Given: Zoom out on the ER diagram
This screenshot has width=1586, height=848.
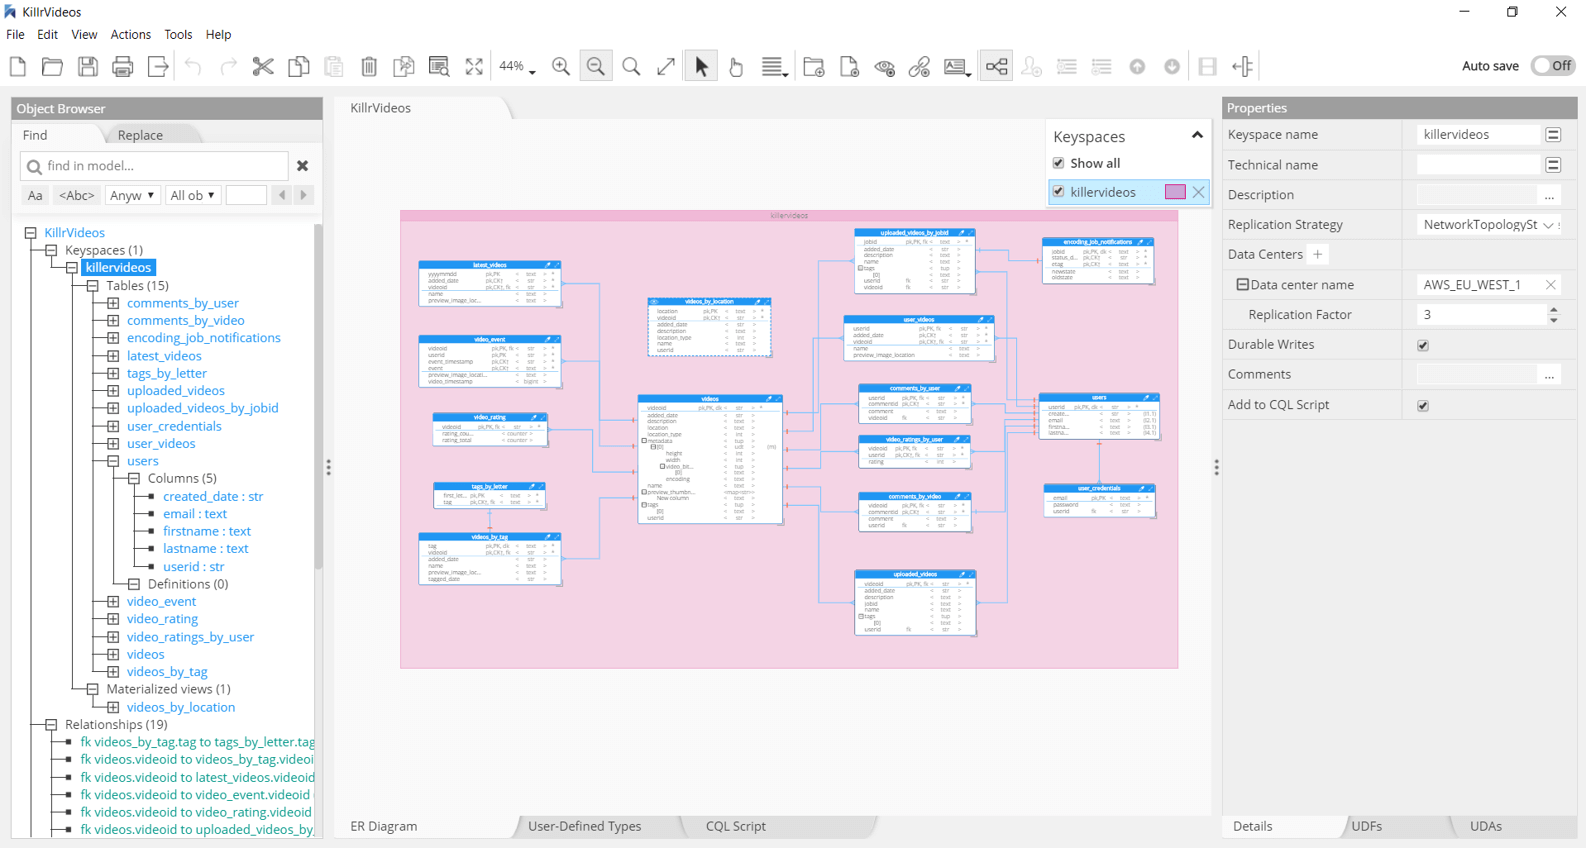Looking at the screenshot, I should click(x=596, y=67).
